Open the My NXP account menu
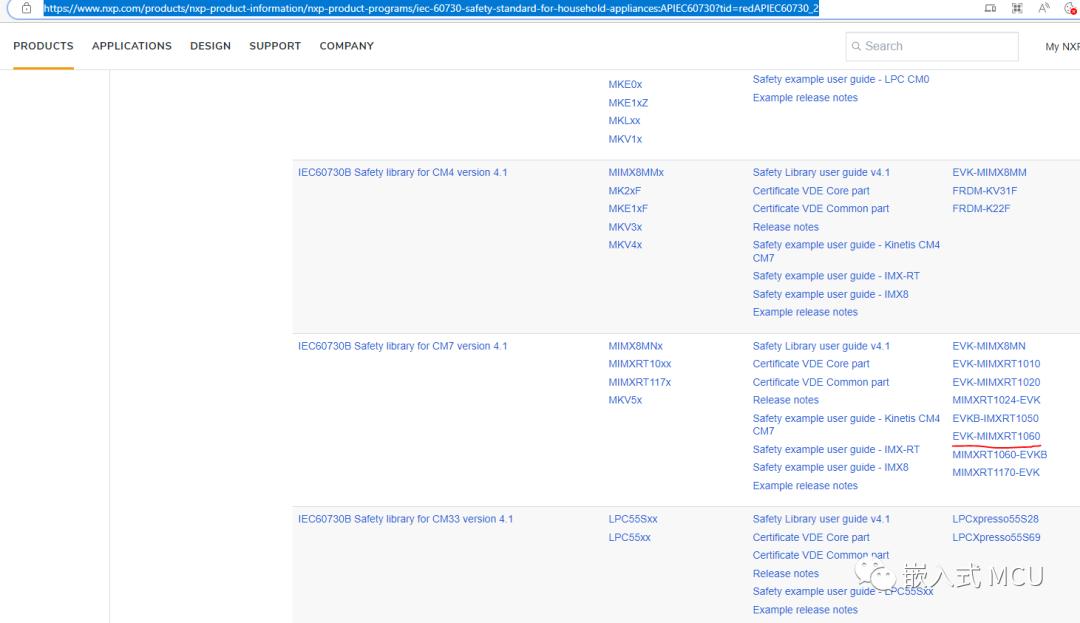Image resolution: width=1080 pixels, height=623 pixels. pos(1062,47)
